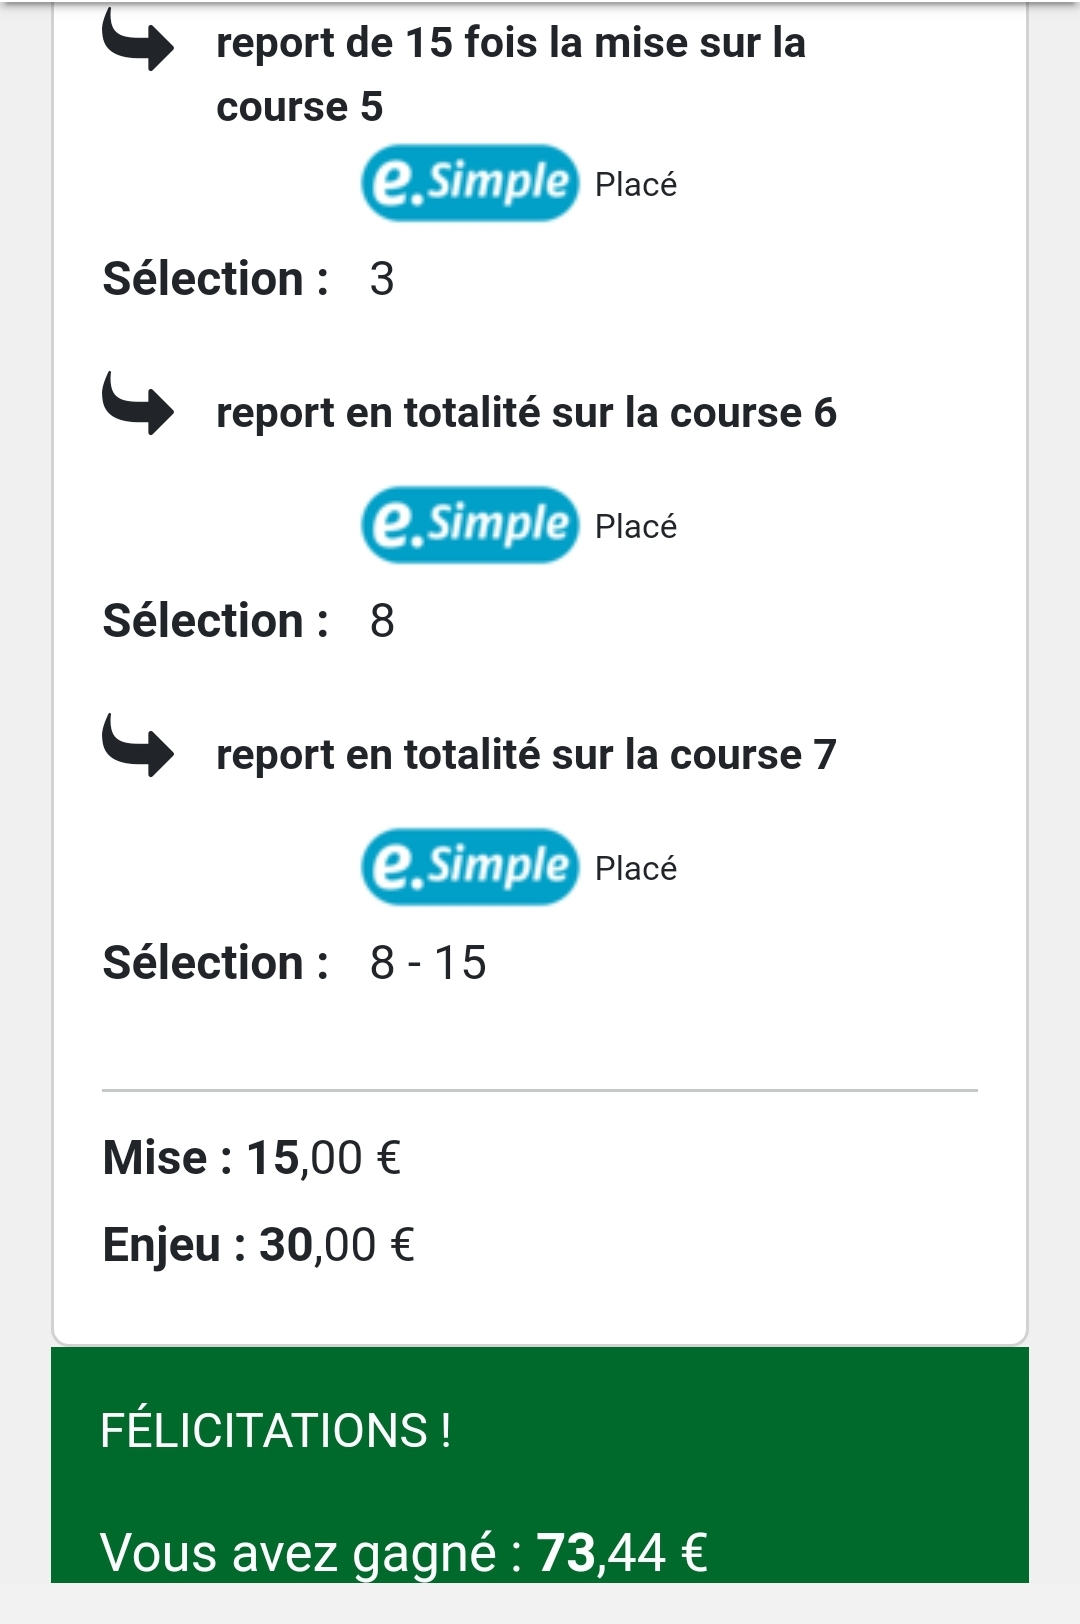Click the separator line above Mise
Screen dimensions: 1080x1624
tap(540, 1090)
